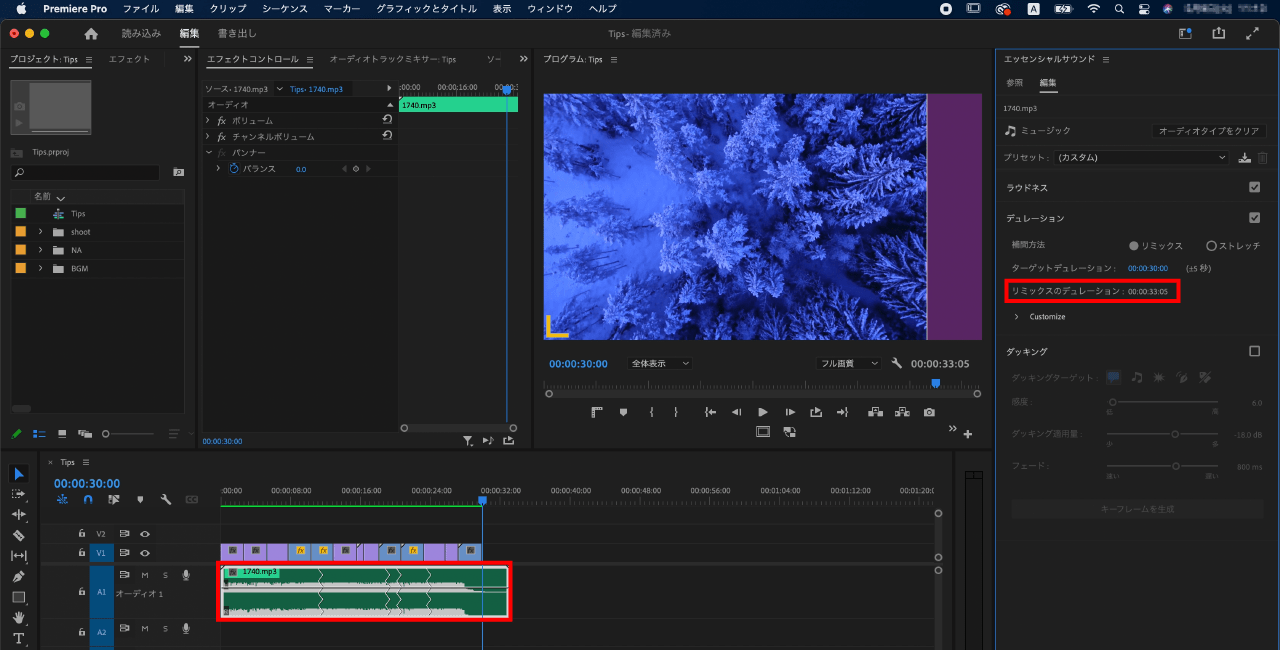This screenshot has height=650, width=1280.
Task: Select the Selection tool arrow
Action: click(x=19, y=473)
